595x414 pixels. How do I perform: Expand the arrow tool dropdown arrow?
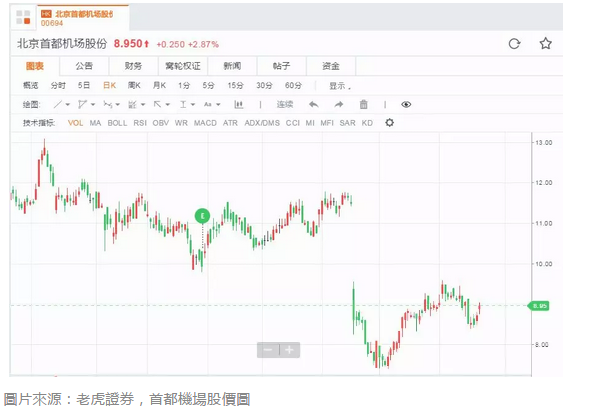pyautogui.click(x=167, y=104)
